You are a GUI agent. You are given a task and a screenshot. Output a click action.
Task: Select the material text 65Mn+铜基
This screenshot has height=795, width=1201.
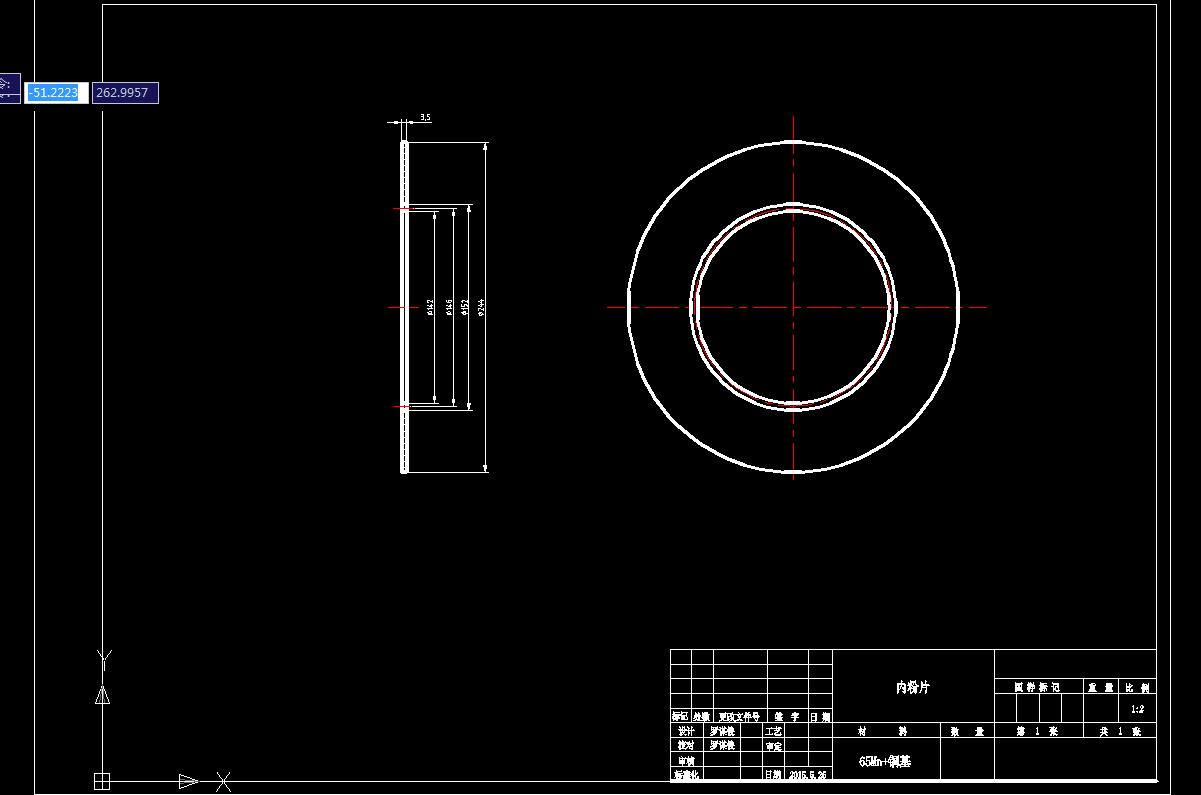pos(885,761)
